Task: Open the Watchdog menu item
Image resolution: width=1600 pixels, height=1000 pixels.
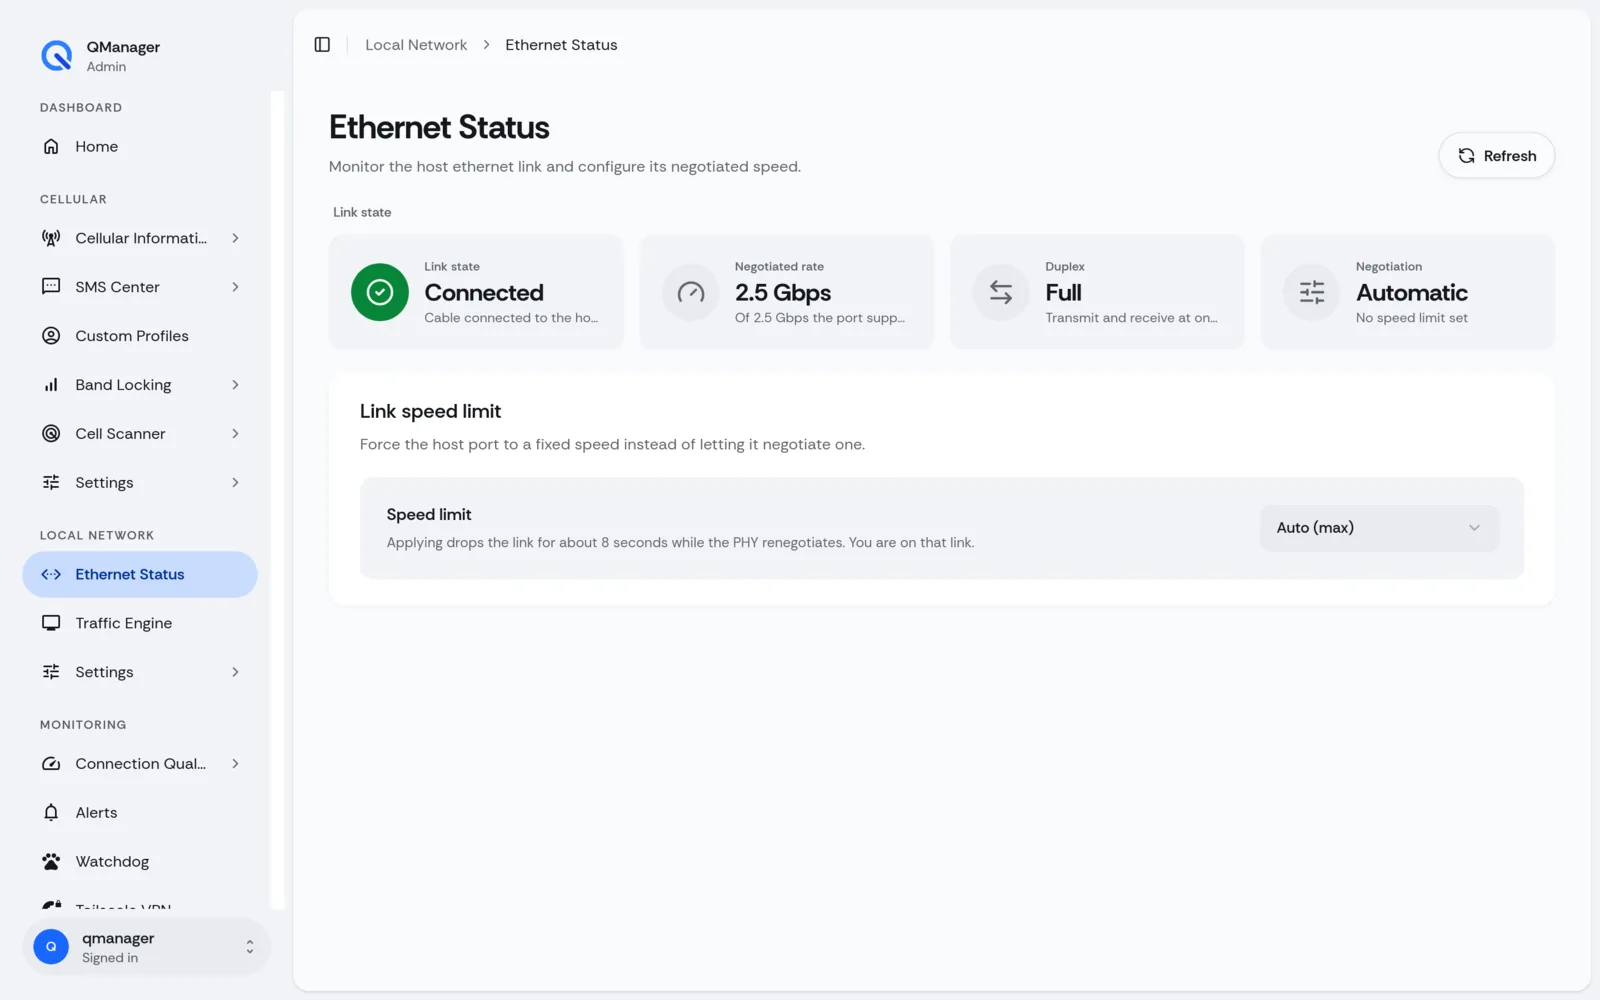Action: click(140, 861)
